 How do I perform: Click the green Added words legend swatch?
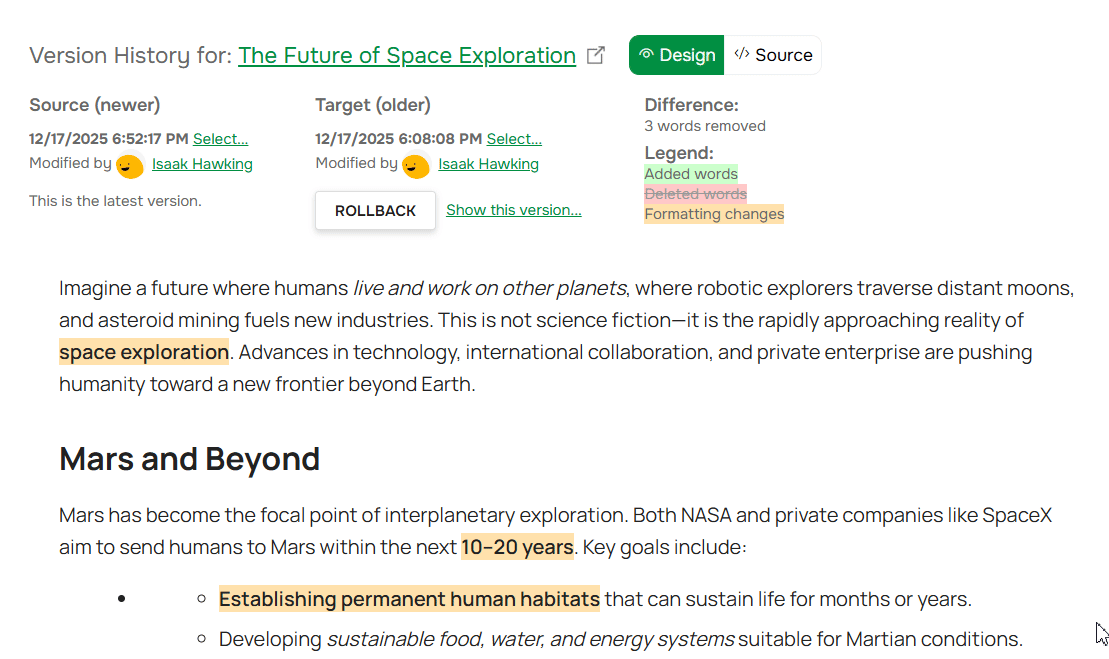click(691, 174)
